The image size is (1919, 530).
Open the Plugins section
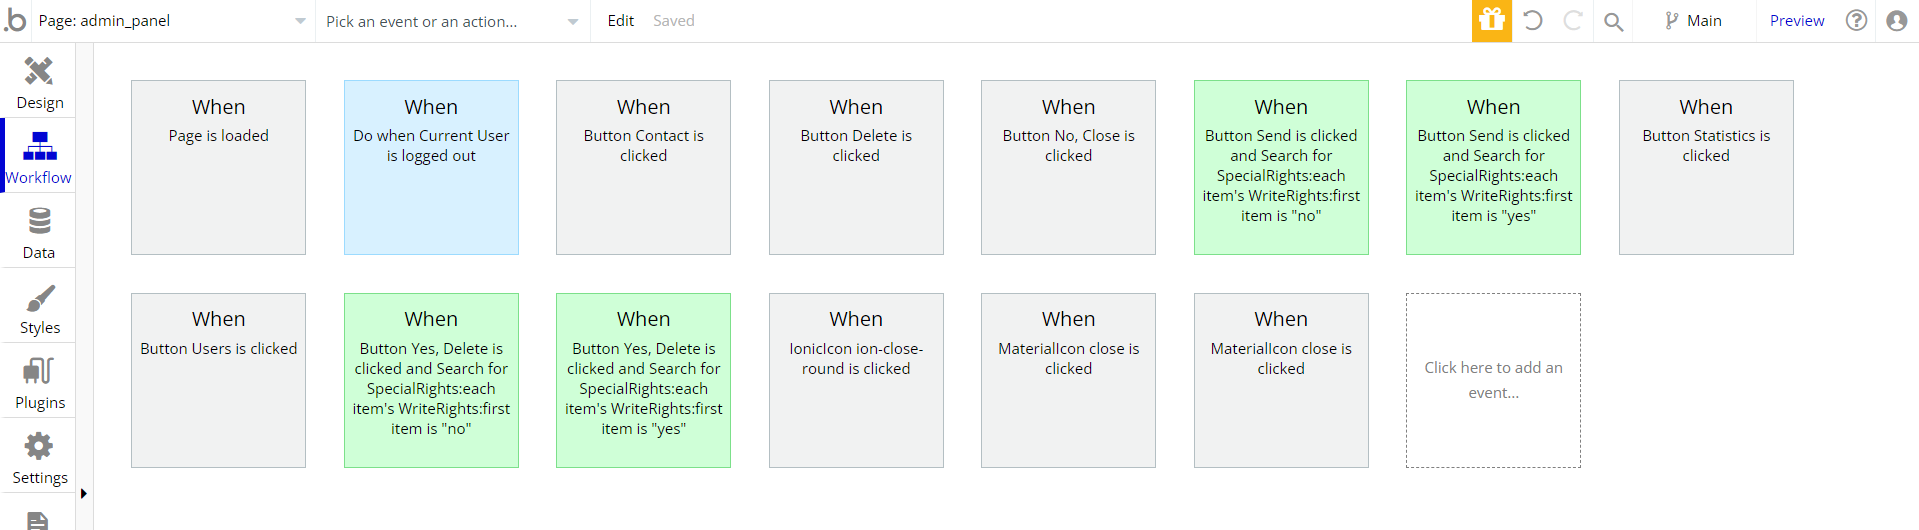pyautogui.click(x=39, y=382)
